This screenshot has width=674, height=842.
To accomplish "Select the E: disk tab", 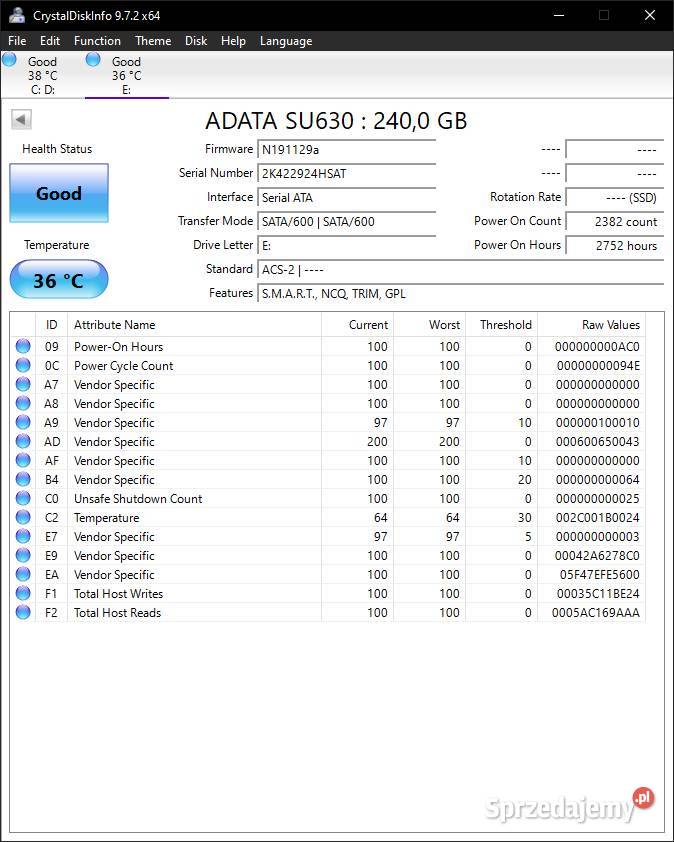I will pos(127,75).
